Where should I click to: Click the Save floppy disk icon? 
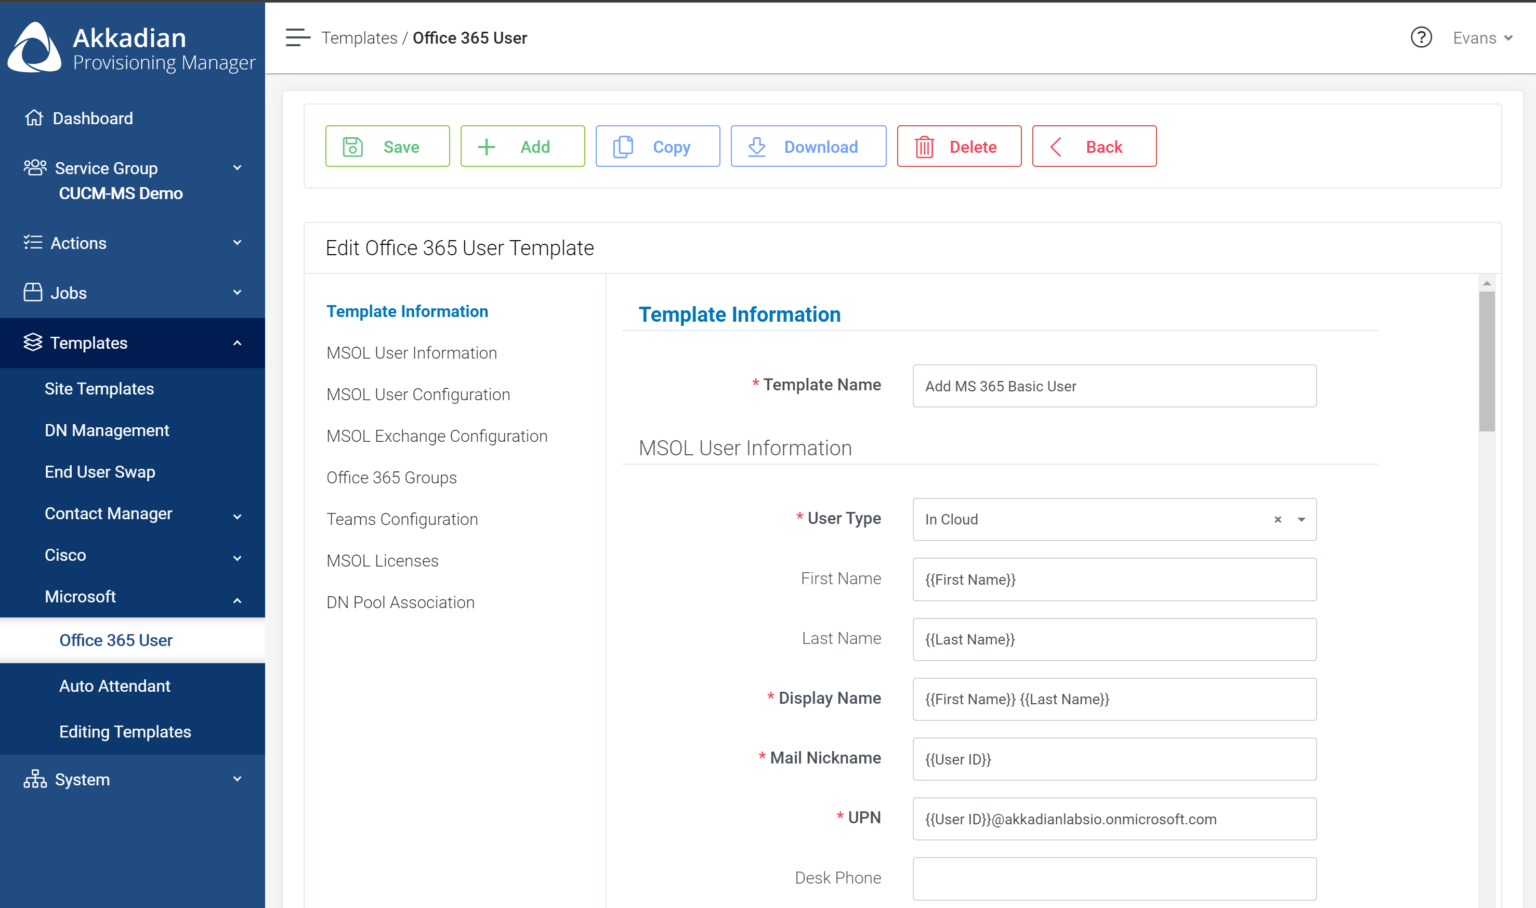tap(352, 146)
